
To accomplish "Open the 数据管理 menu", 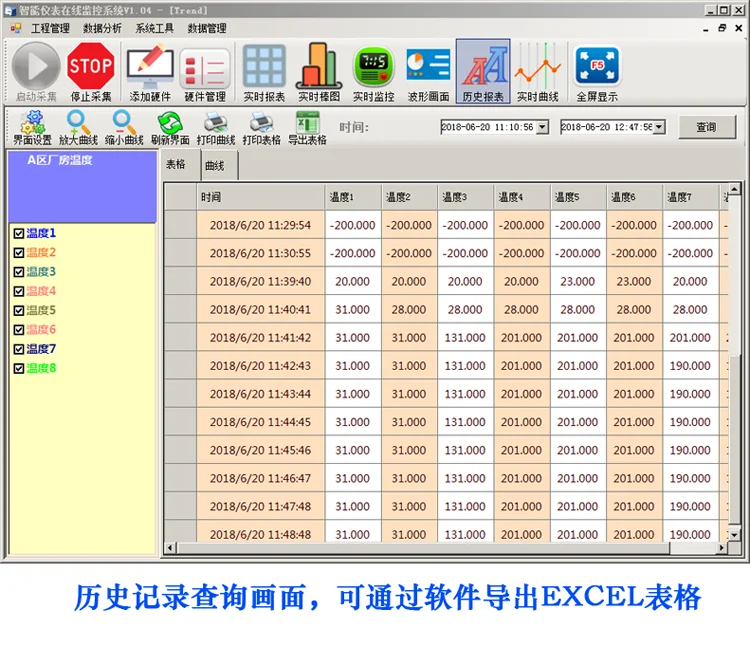I will [x=207, y=28].
